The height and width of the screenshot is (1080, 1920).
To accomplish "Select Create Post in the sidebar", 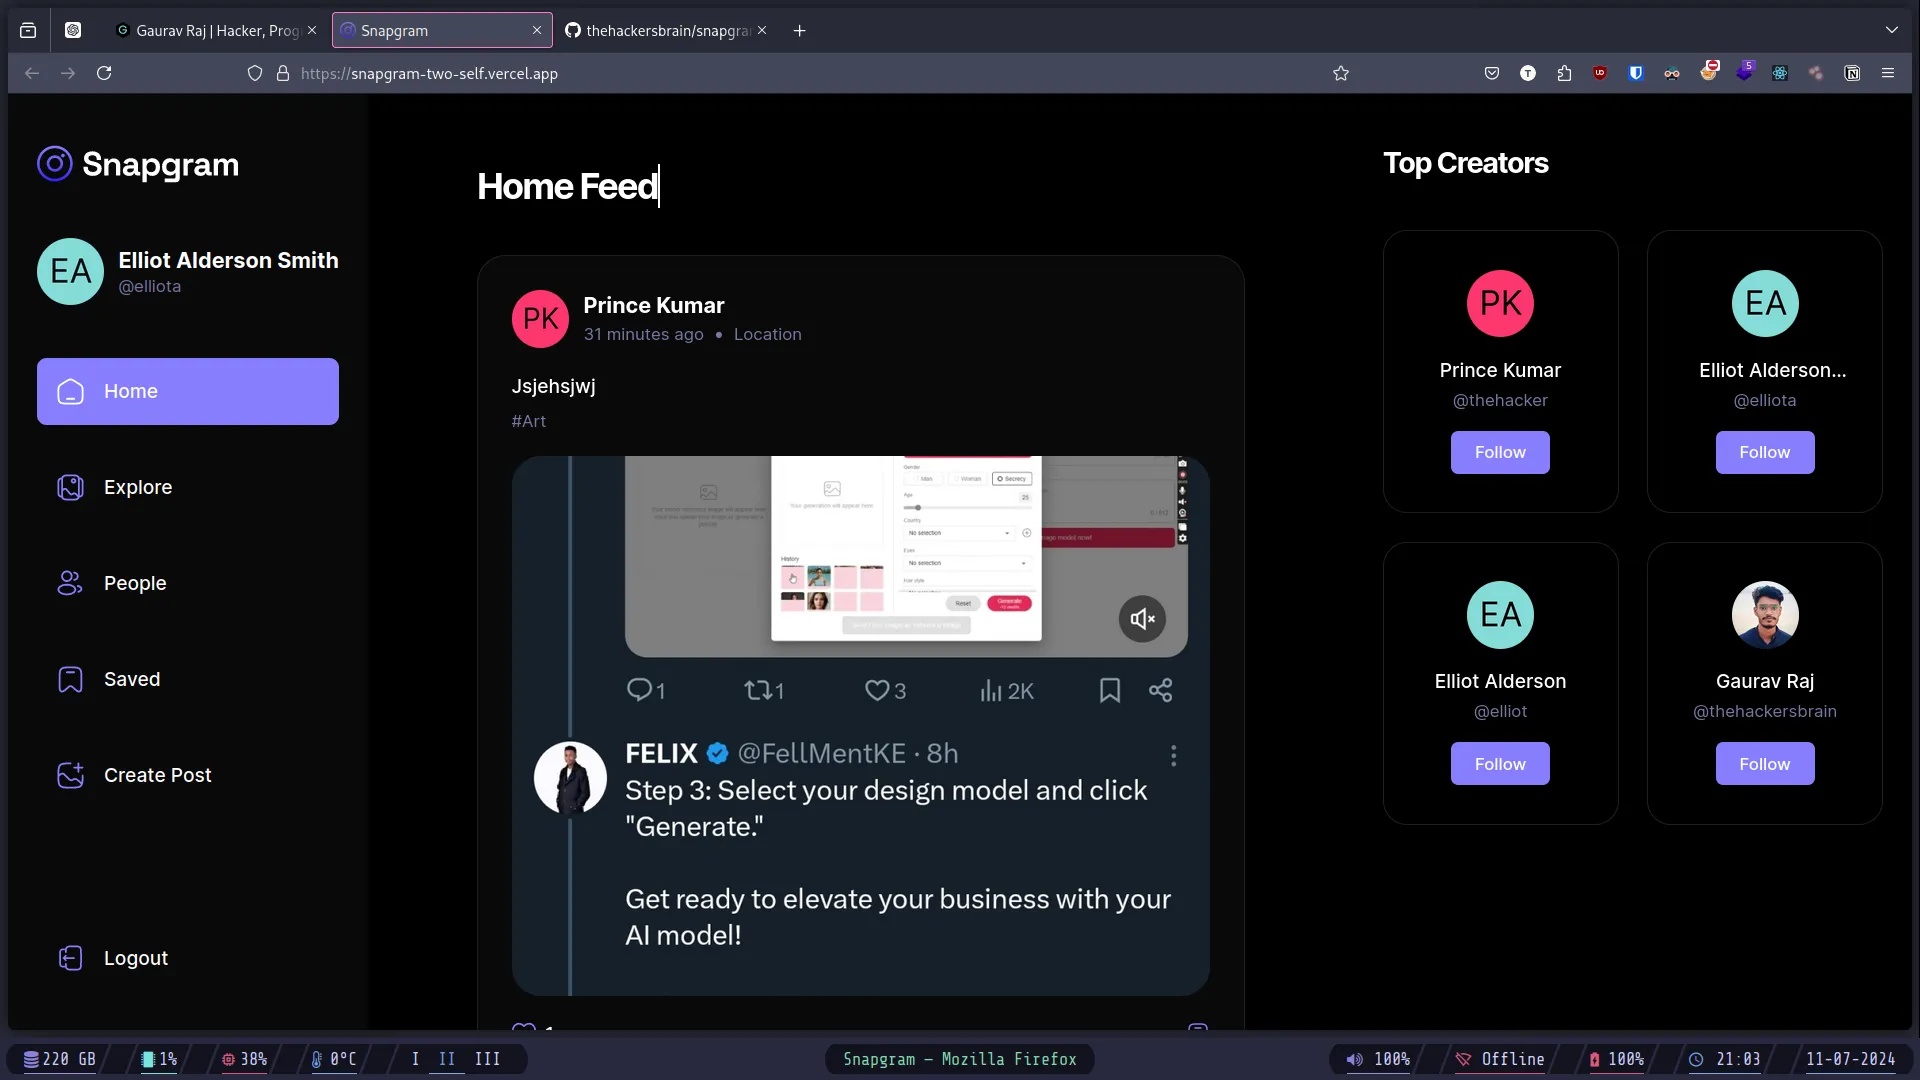I will (x=158, y=774).
